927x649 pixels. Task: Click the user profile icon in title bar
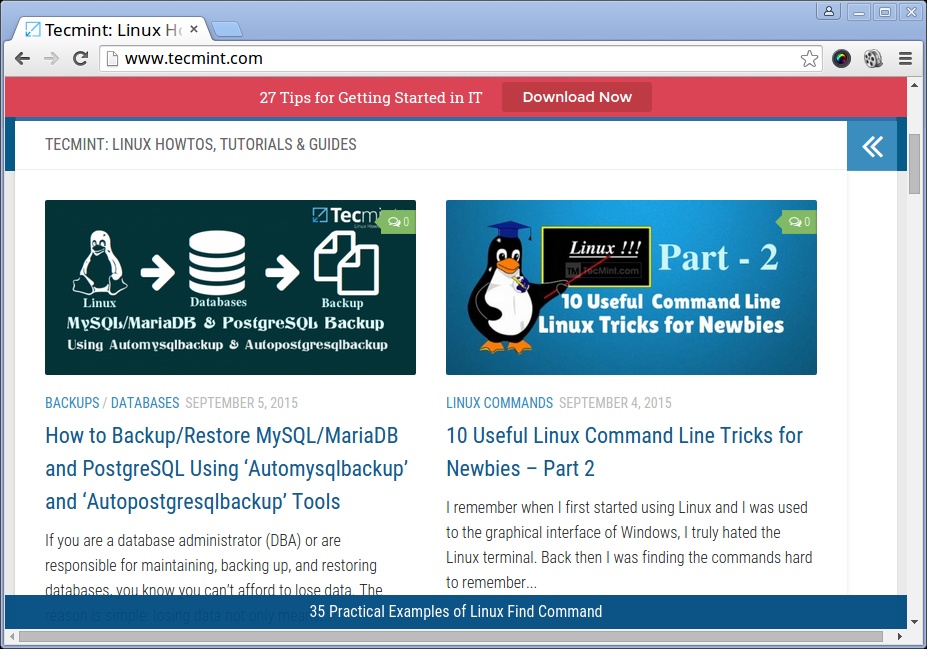point(829,11)
